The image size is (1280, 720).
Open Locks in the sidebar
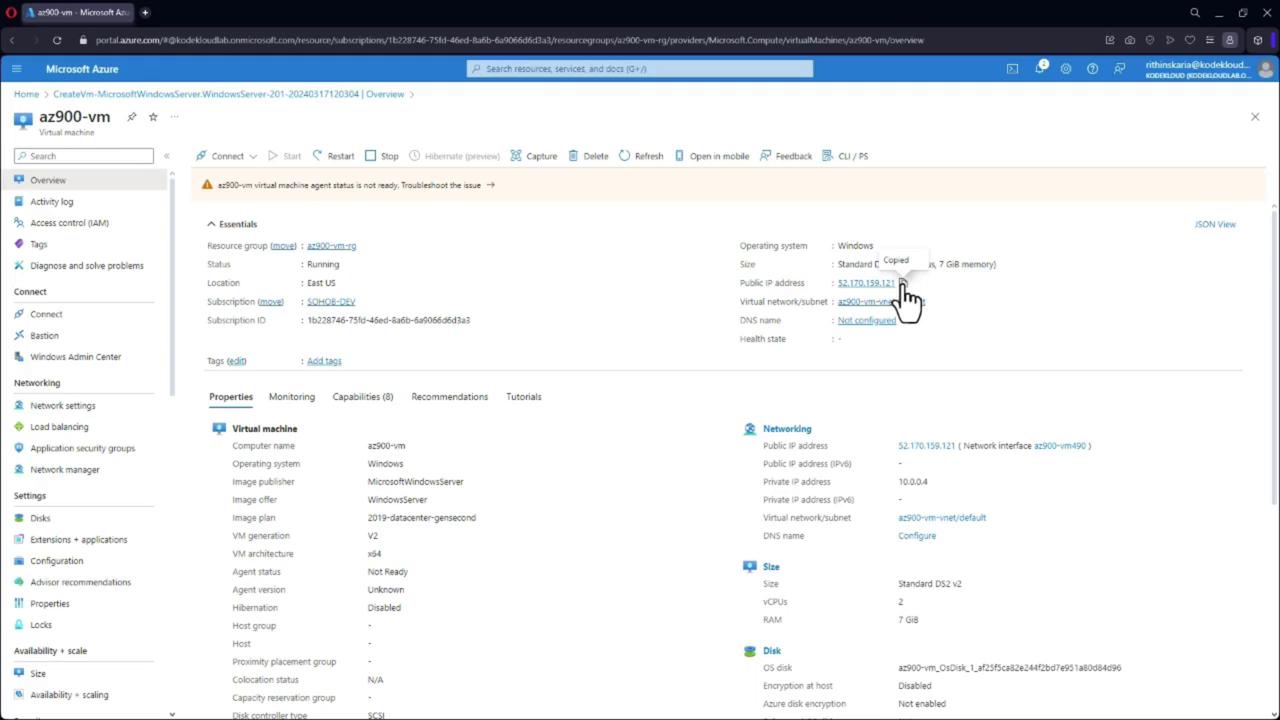point(40,625)
